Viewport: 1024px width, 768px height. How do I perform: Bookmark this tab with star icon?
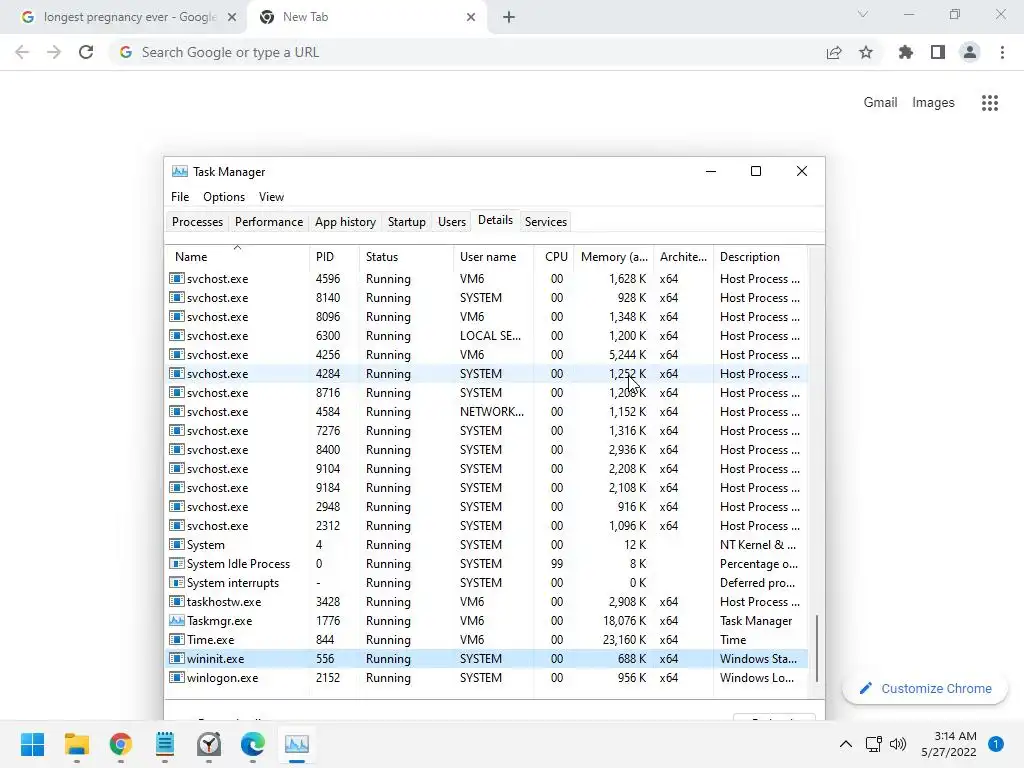[866, 52]
